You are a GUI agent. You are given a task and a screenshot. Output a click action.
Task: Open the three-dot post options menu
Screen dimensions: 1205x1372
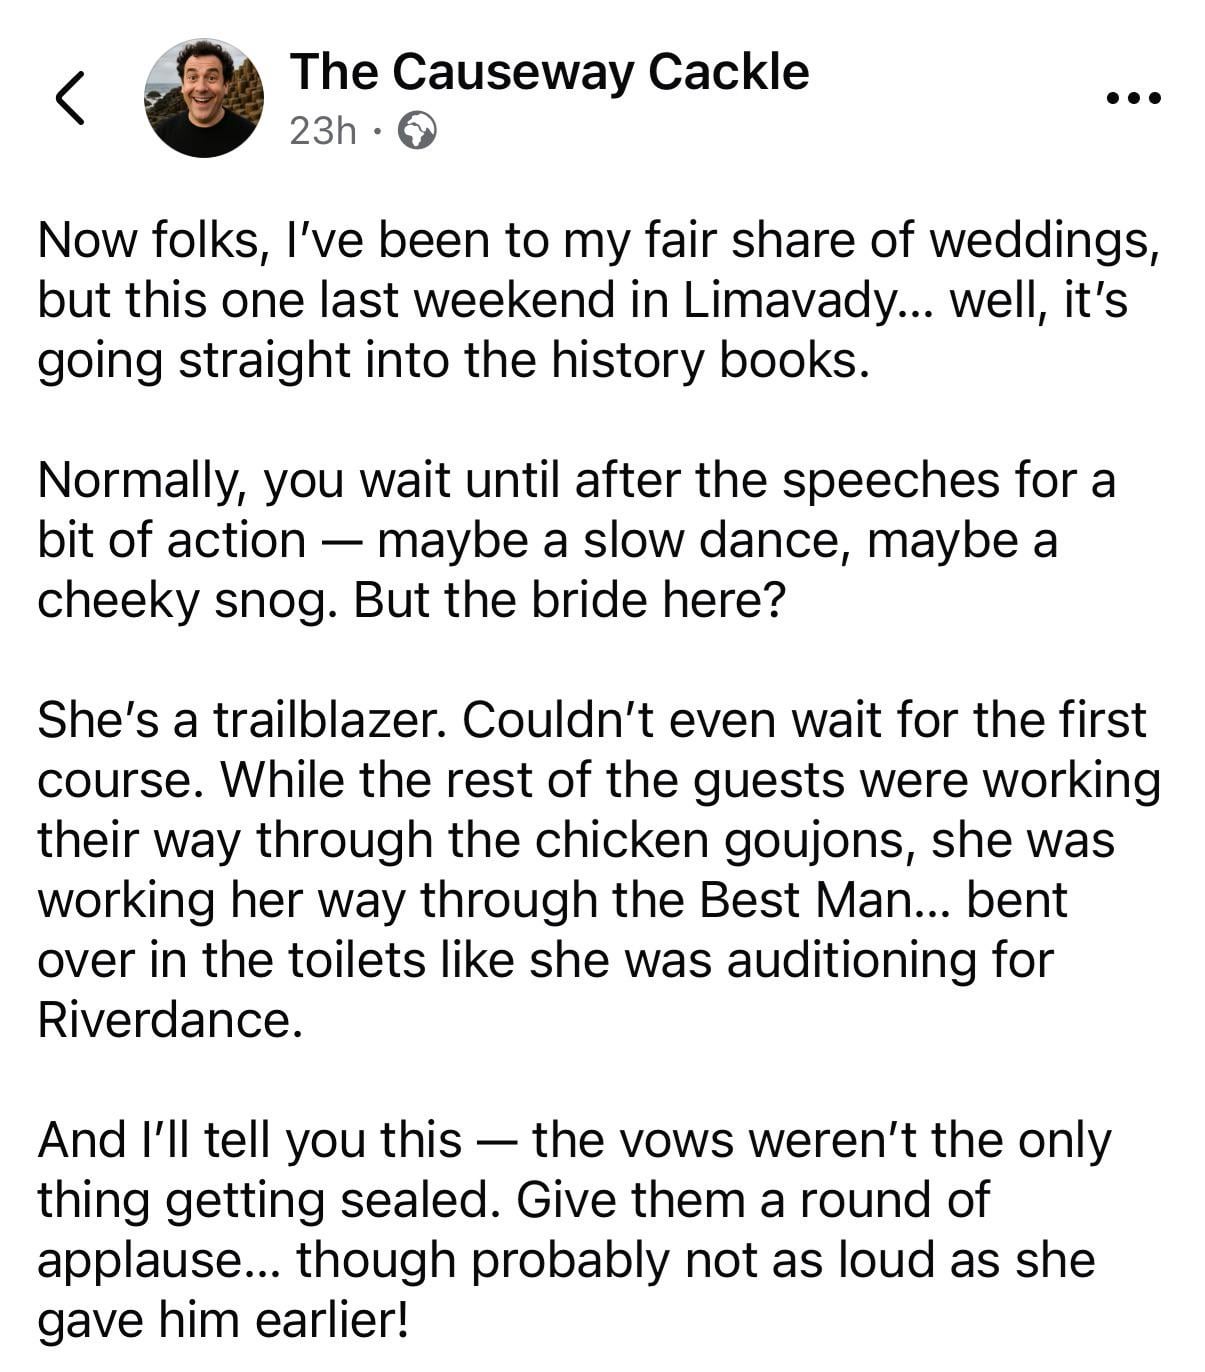pos(1133,98)
